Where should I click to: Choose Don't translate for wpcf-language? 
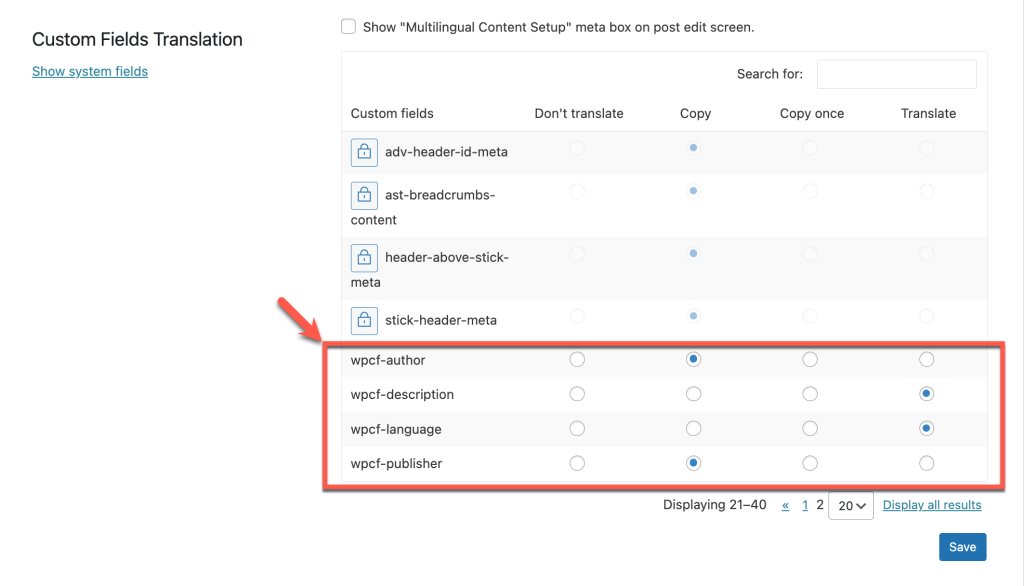click(x=577, y=429)
